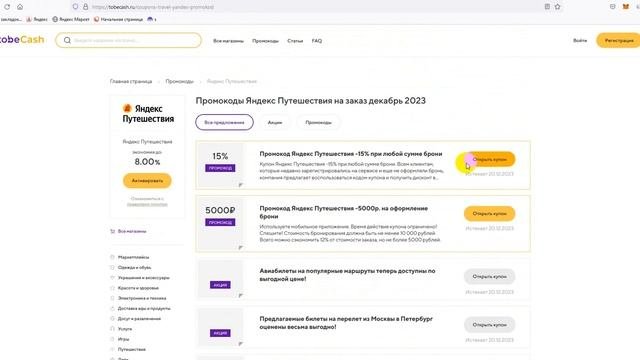This screenshot has height=360, width=640.
Task: Click the Доставка еды и продукты icon
Action: [x=112, y=308]
